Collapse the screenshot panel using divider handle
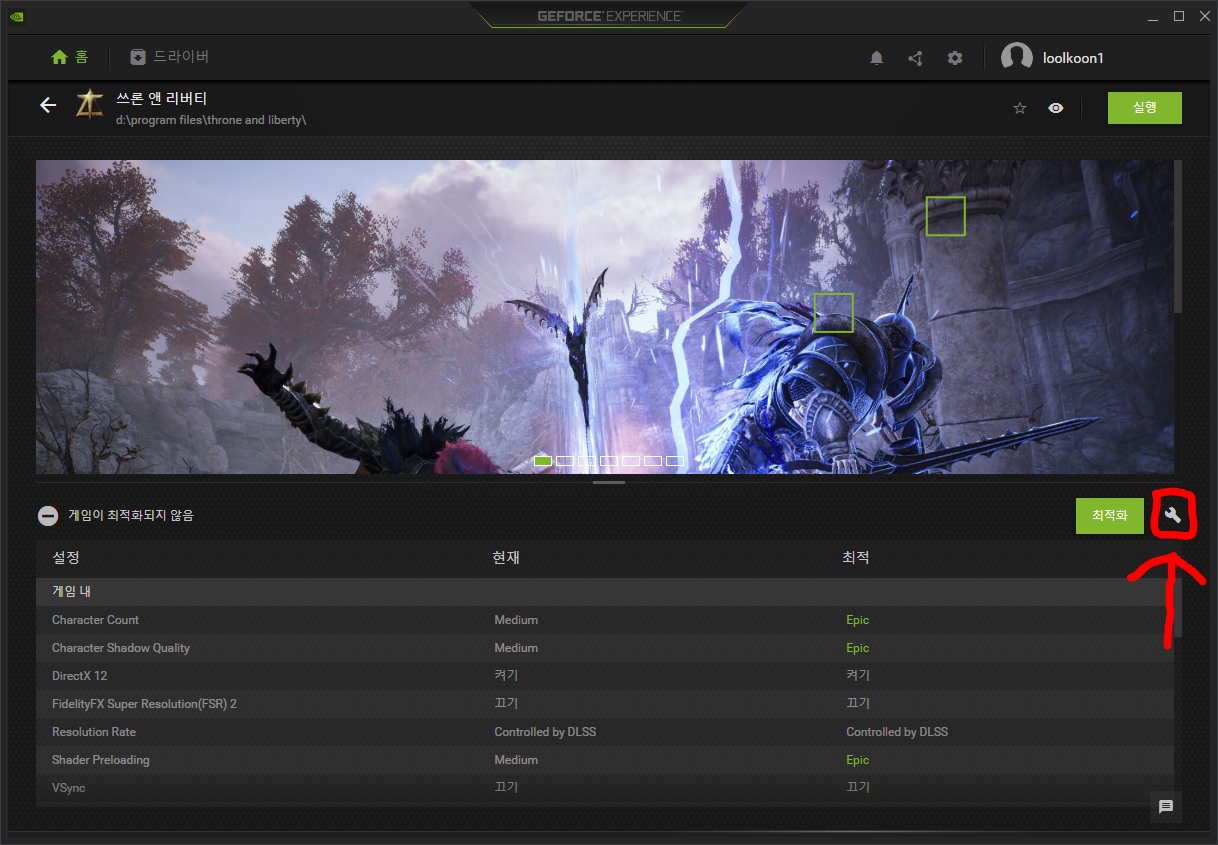The width and height of the screenshot is (1218, 845). tap(608, 483)
